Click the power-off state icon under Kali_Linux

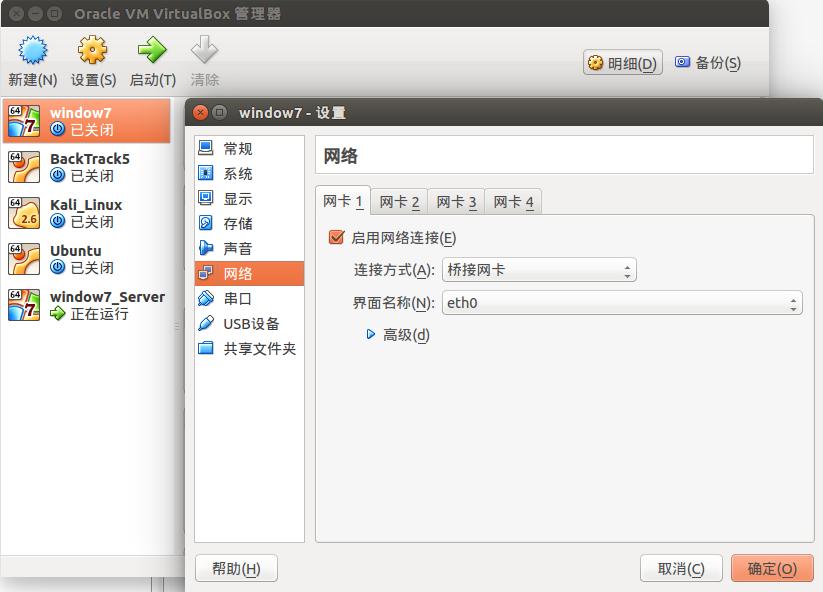click(57, 221)
